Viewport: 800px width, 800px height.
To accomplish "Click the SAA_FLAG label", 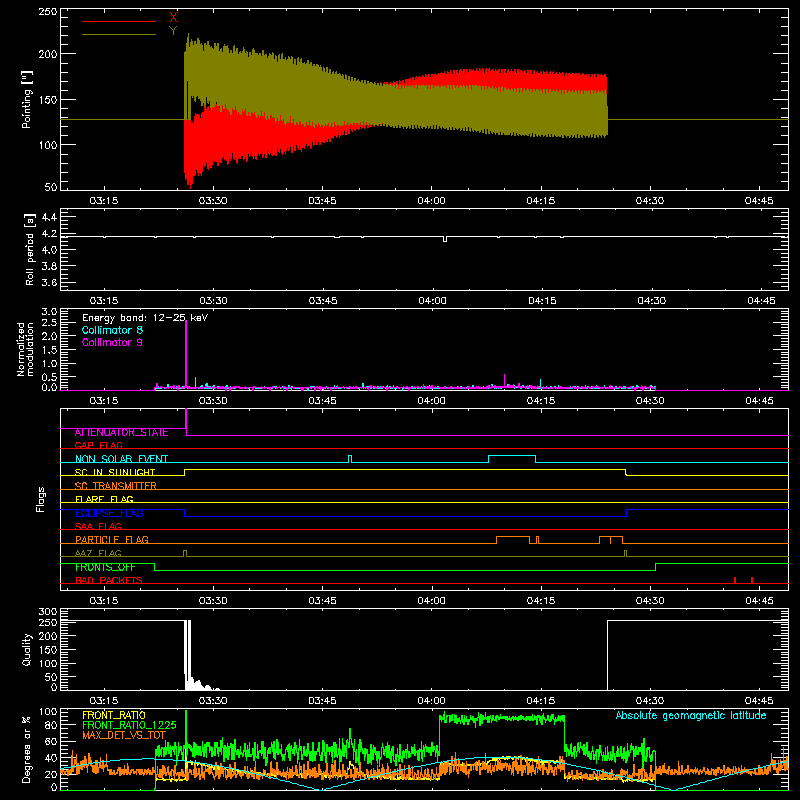I will (98, 526).
